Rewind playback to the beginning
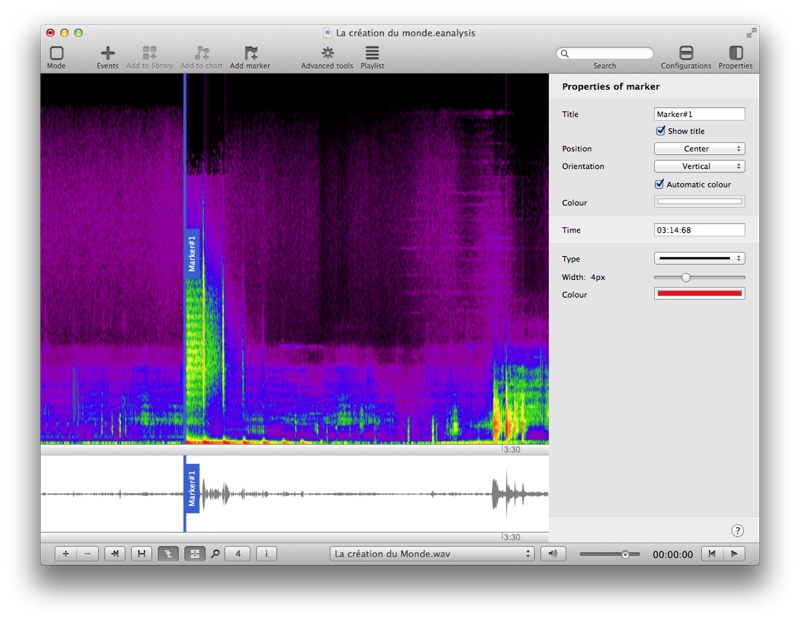 712,554
